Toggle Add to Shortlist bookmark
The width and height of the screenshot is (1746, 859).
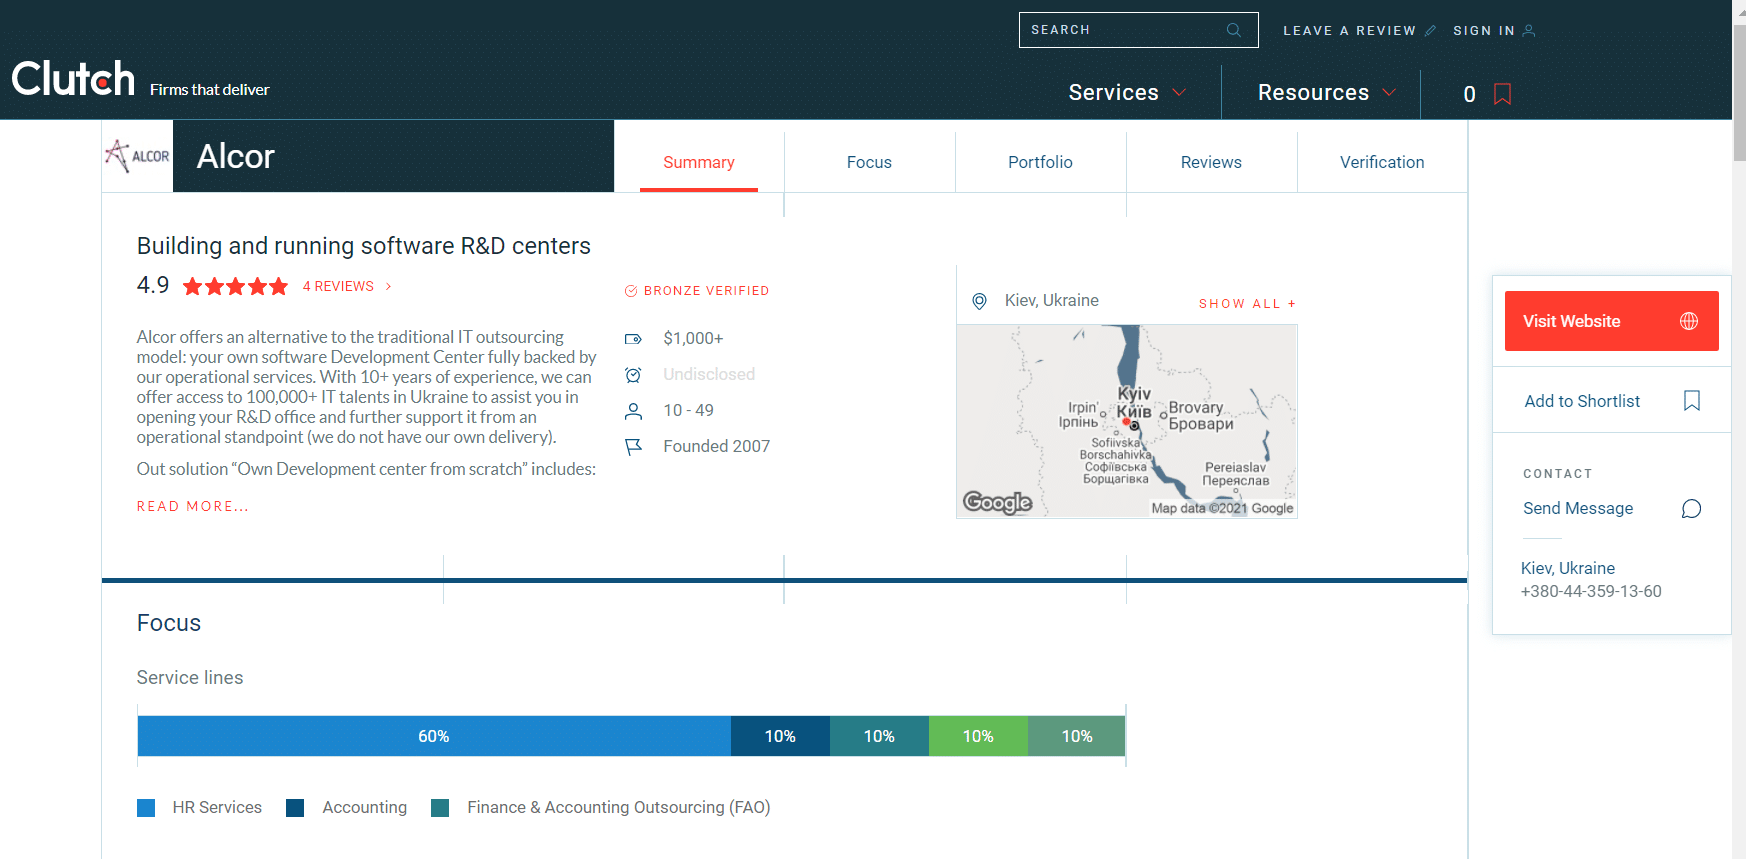click(1691, 401)
